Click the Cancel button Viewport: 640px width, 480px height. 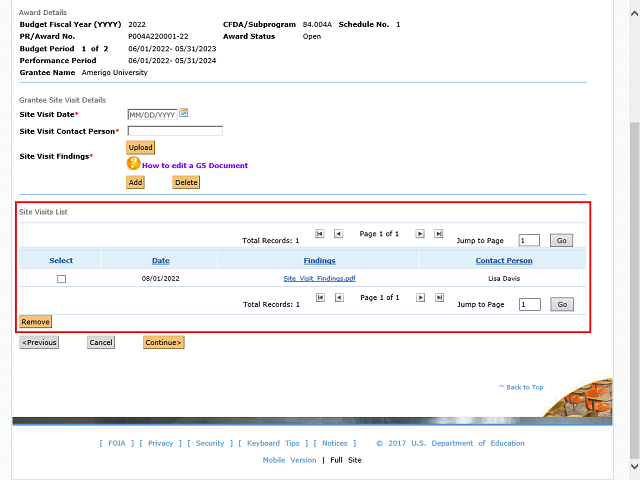click(x=101, y=342)
